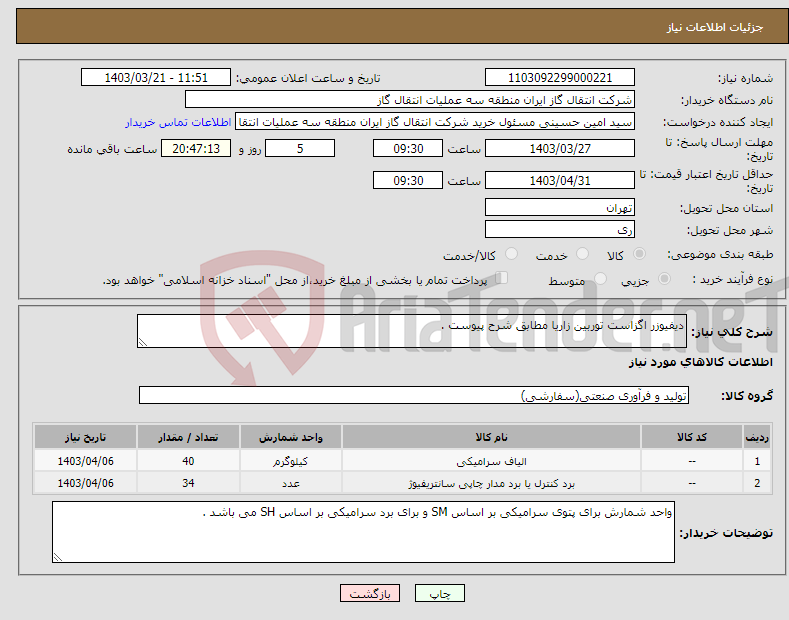The image size is (789, 620).
Task: Click the response deadline time 09:30 field
Action: coord(408,148)
